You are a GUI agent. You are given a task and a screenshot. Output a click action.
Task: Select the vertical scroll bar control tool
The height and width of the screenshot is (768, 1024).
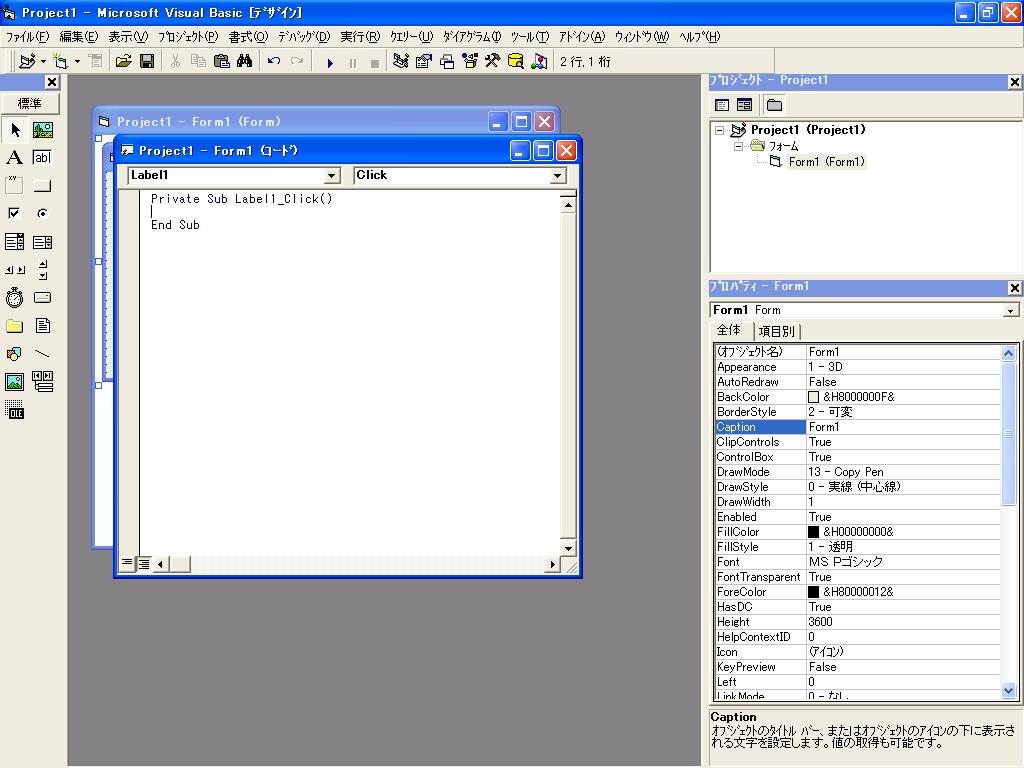42,270
